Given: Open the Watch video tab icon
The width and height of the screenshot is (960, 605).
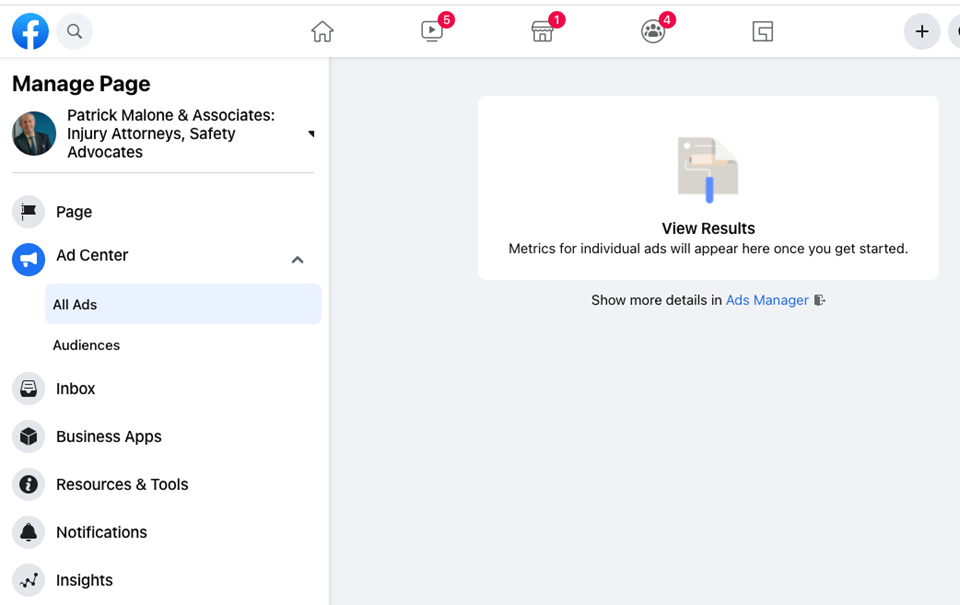Looking at the screenshot, I should pos(432,31).
